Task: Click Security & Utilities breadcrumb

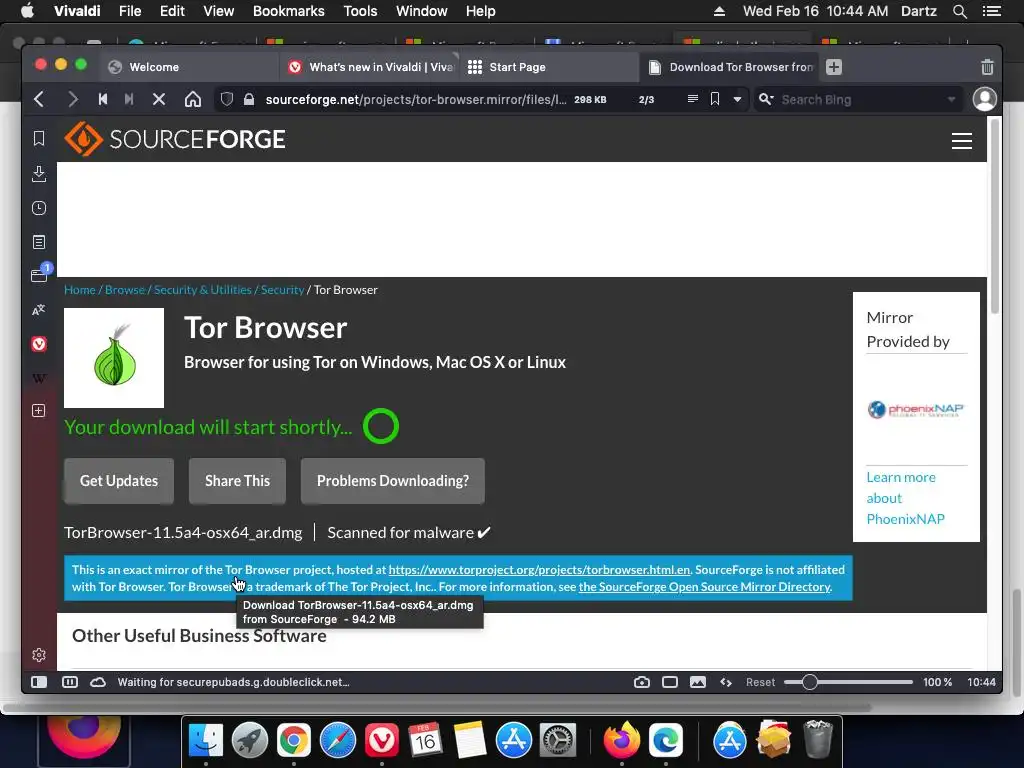Action: click(x=202, y=289)
